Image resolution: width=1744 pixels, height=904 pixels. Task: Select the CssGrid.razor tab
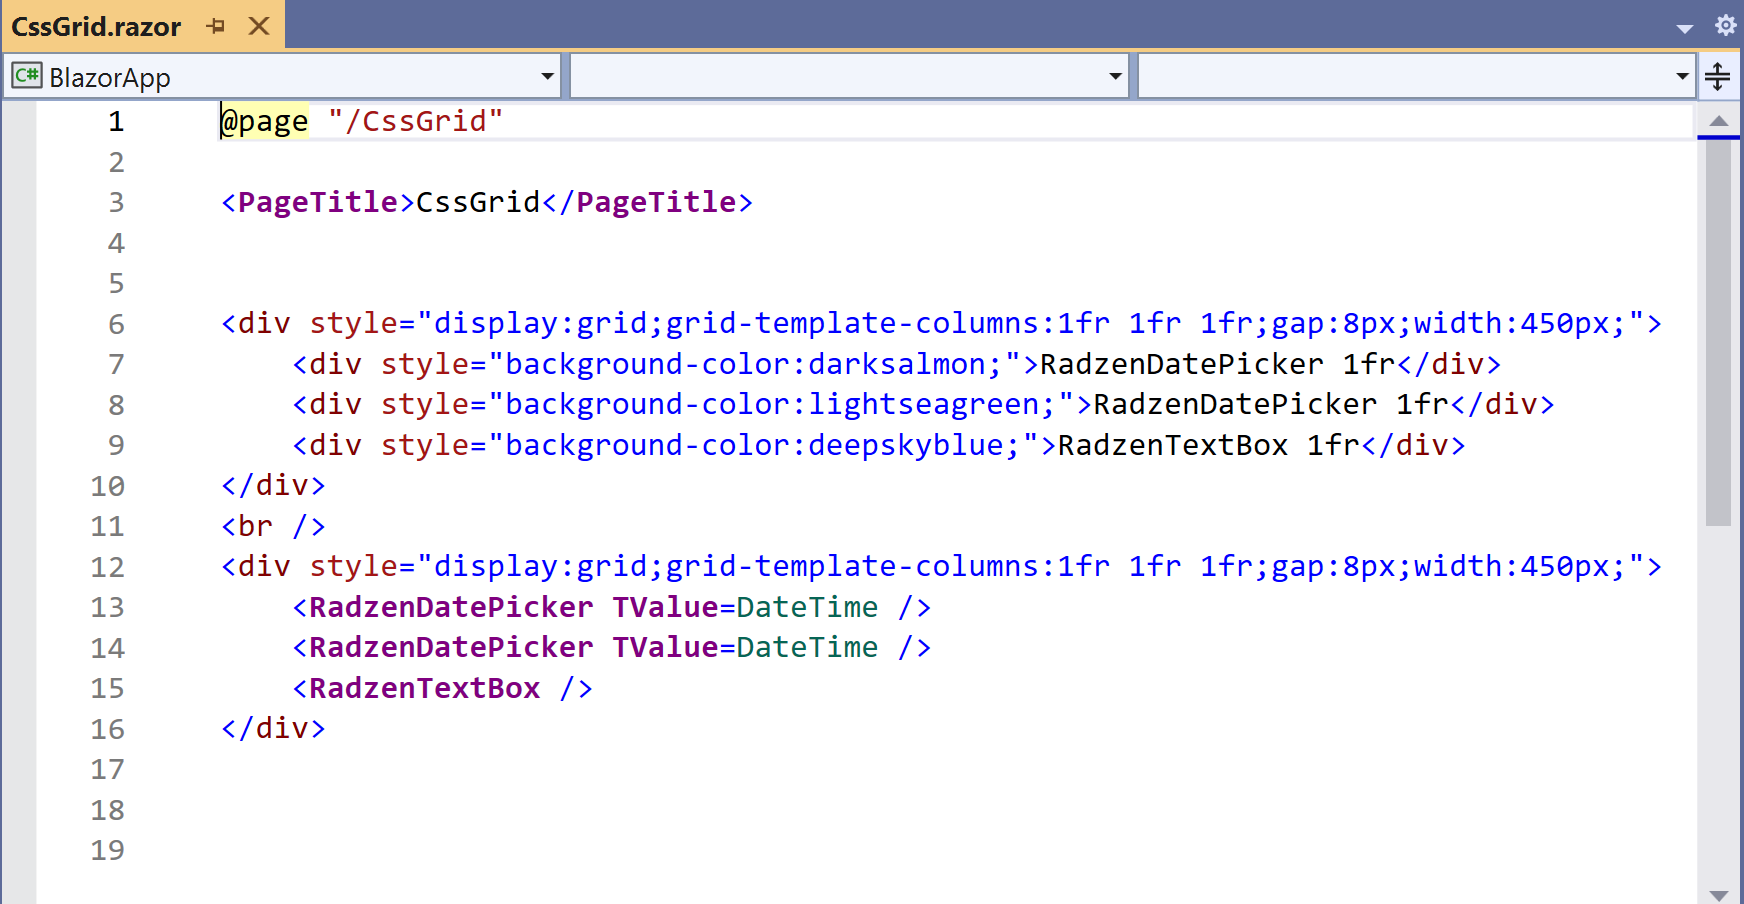click(x=97, y=27)
